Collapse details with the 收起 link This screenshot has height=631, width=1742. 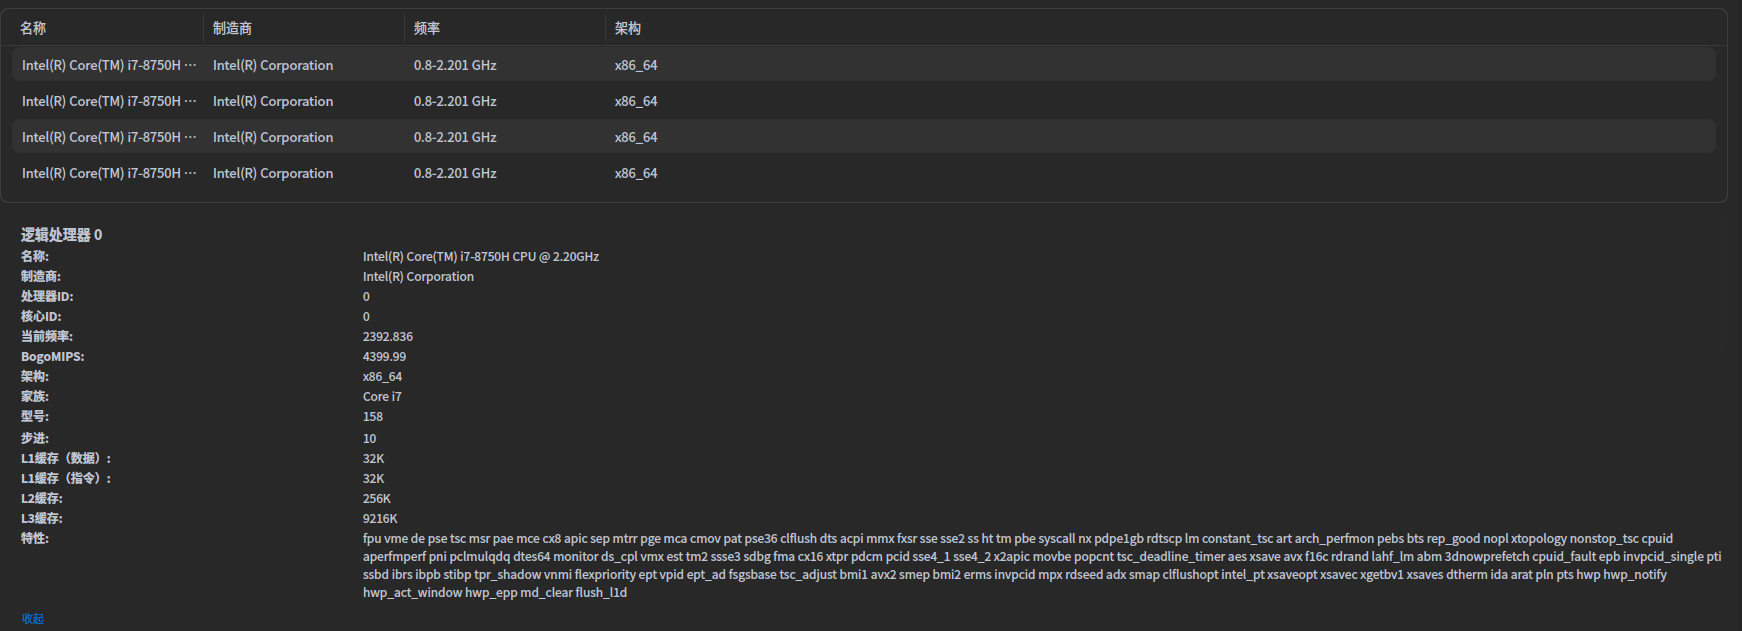click(x=33, y=618)
